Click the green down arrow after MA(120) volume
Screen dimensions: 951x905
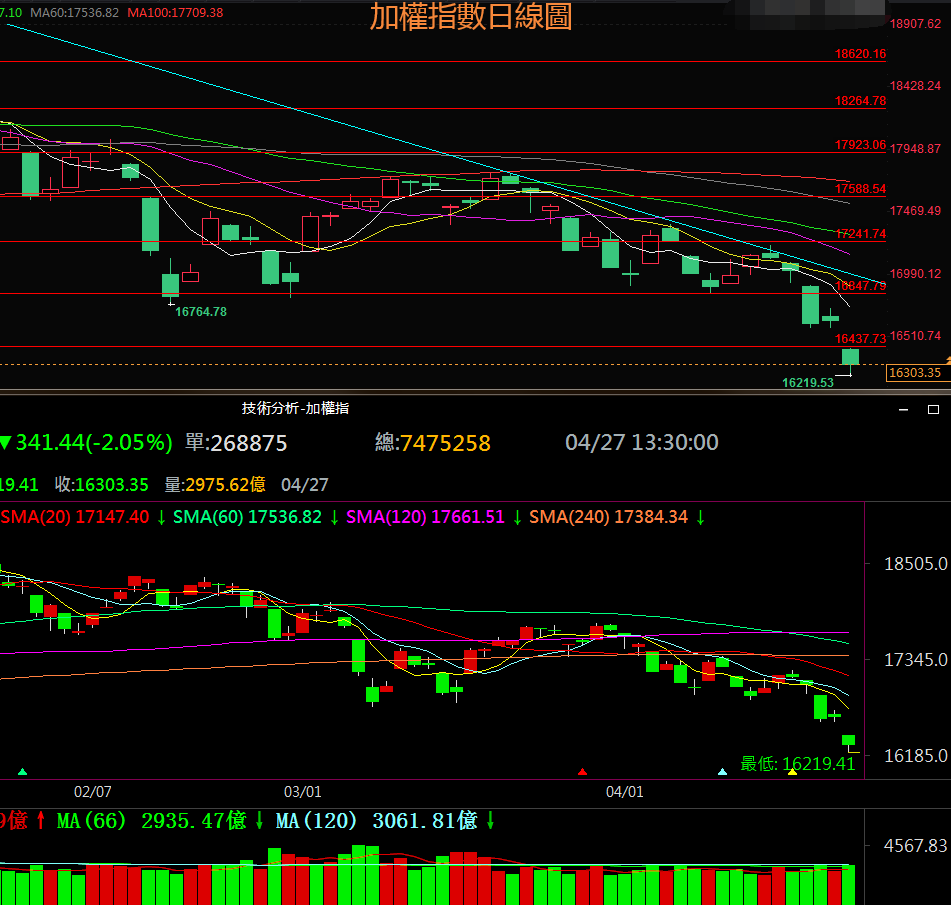tap(491, 821)
